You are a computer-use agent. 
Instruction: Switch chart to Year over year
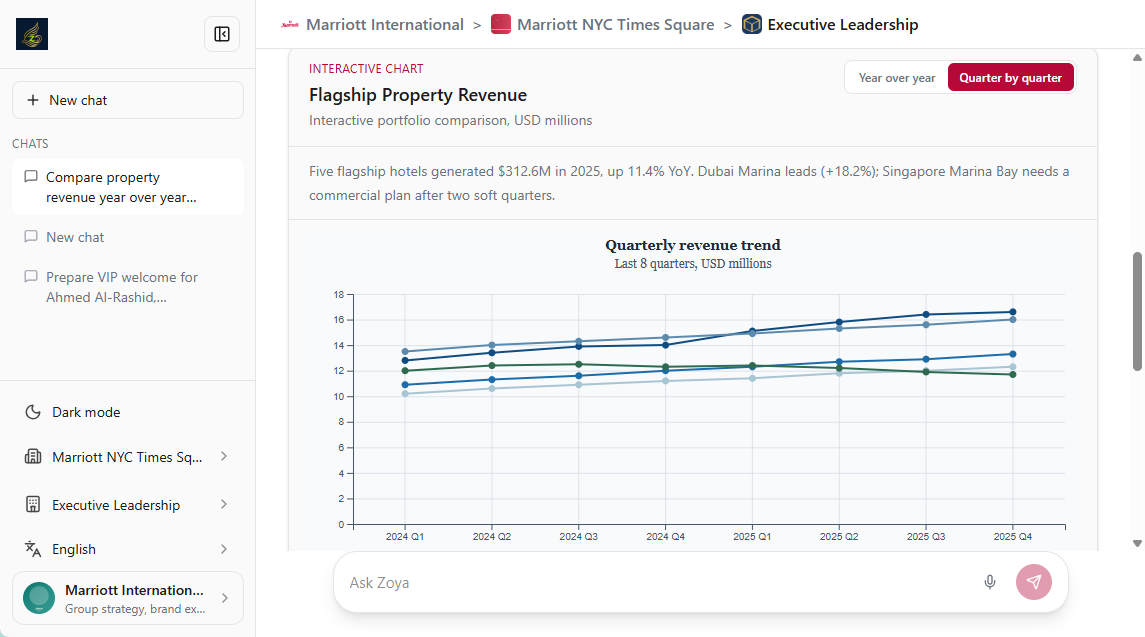pyautogui.click(x=897, y=77)
